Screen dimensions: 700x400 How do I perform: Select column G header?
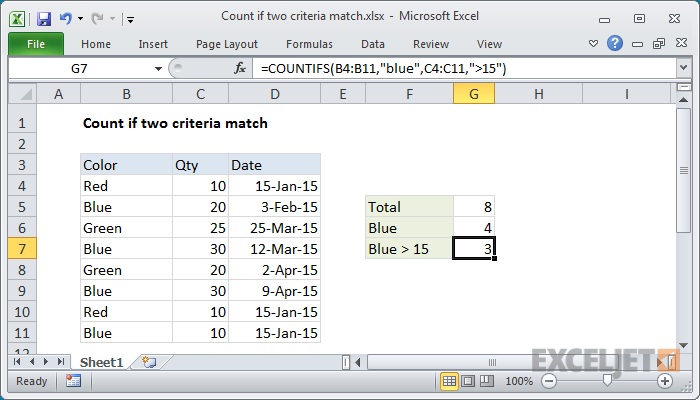point(474,94)
